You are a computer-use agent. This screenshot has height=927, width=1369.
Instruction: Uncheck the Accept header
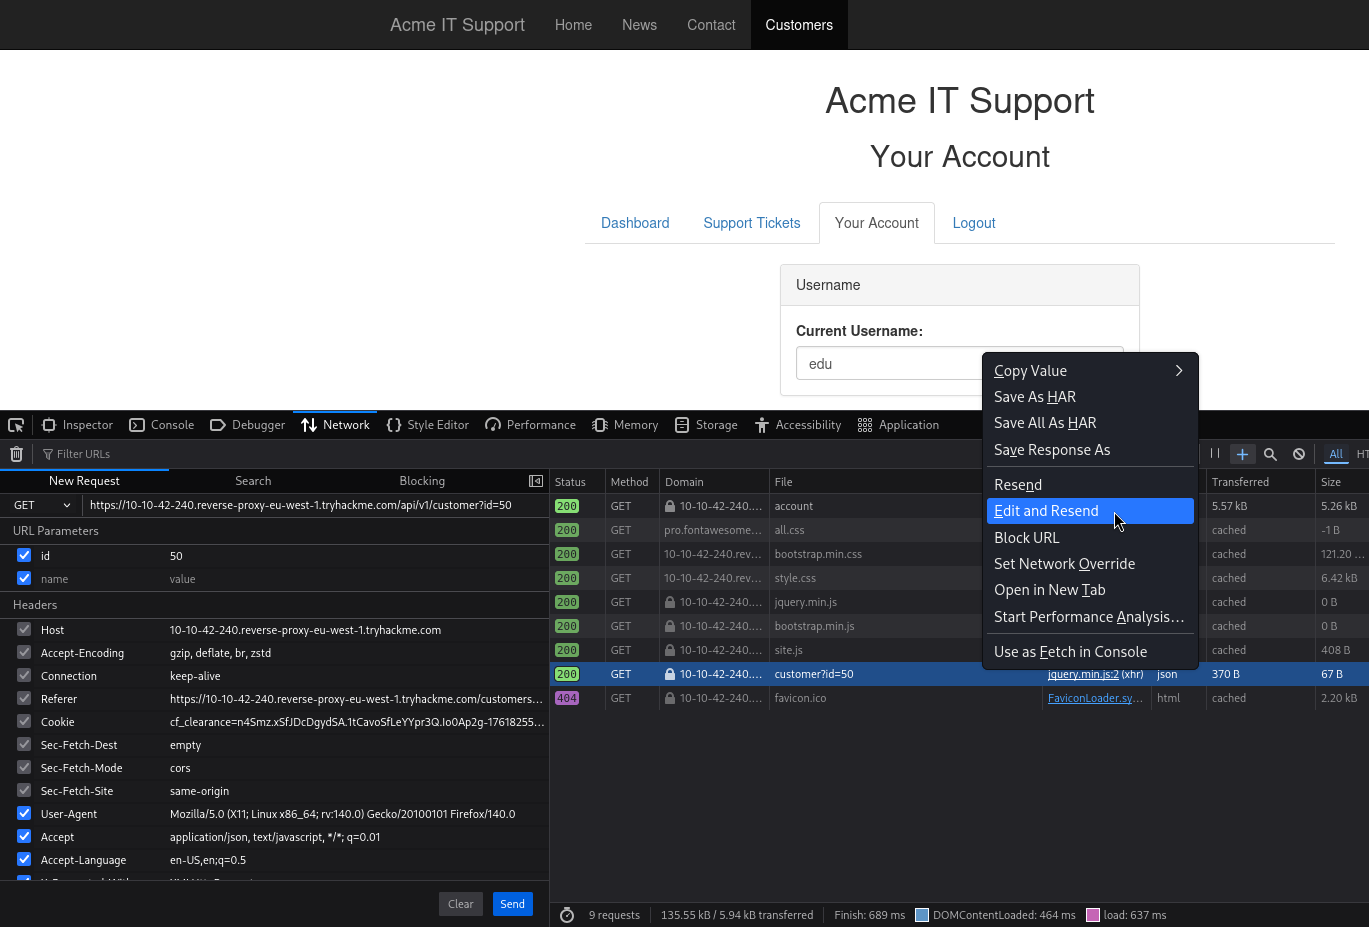tap(24, 836)
